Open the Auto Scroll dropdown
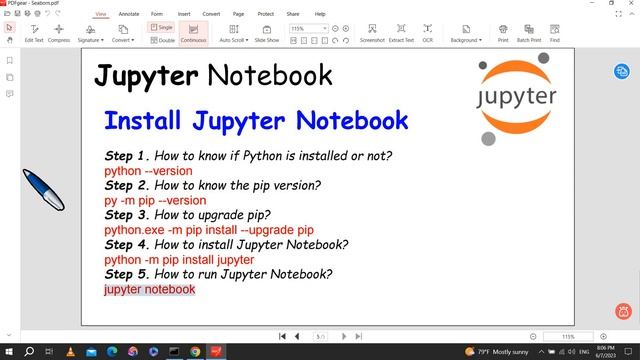640x360 pixels. coord(233,33)
